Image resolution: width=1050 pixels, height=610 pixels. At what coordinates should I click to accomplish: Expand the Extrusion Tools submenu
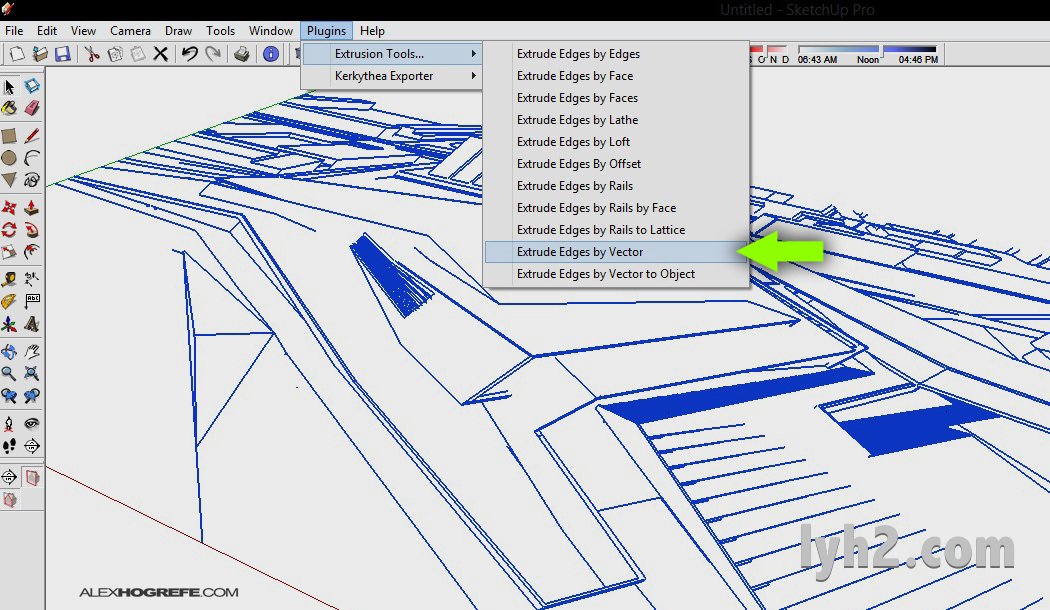point(392,54)
